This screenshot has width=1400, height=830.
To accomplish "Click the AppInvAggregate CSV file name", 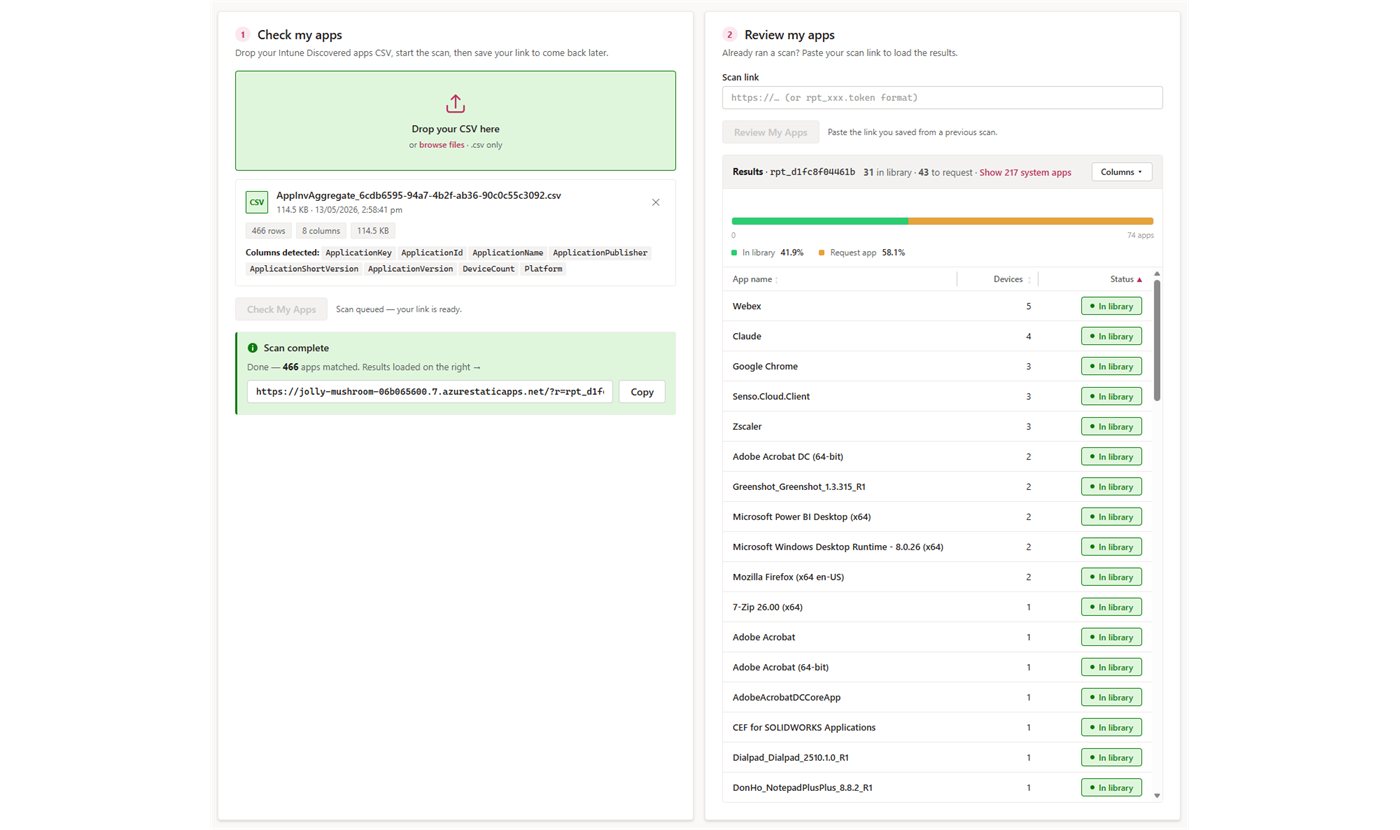I will click(x=418, y=195).
